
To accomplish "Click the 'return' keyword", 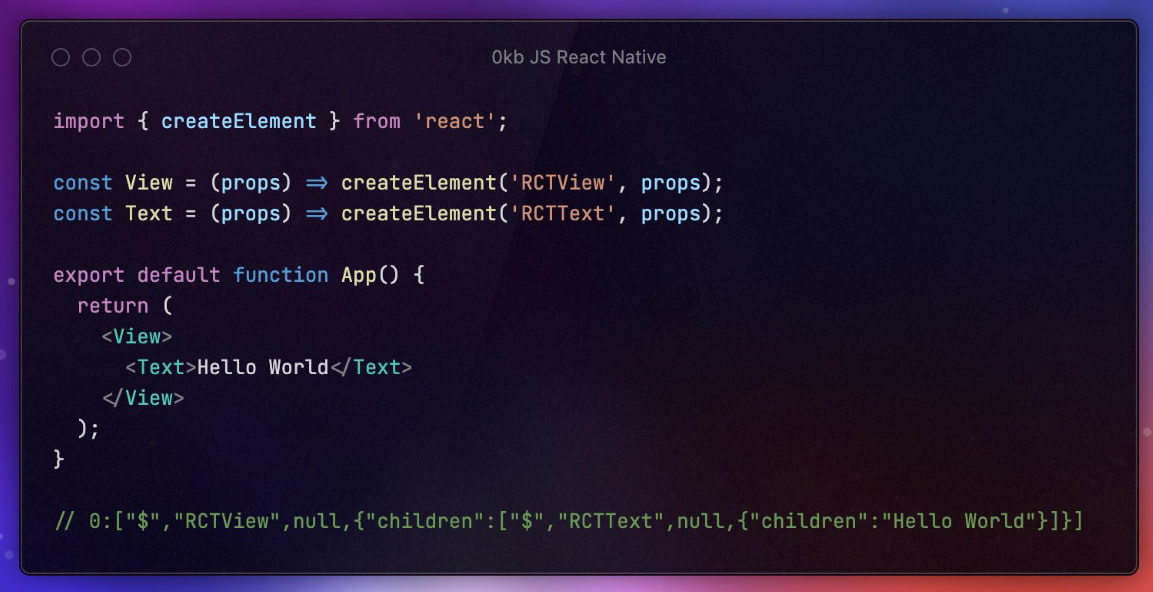I will click(113, 305).
